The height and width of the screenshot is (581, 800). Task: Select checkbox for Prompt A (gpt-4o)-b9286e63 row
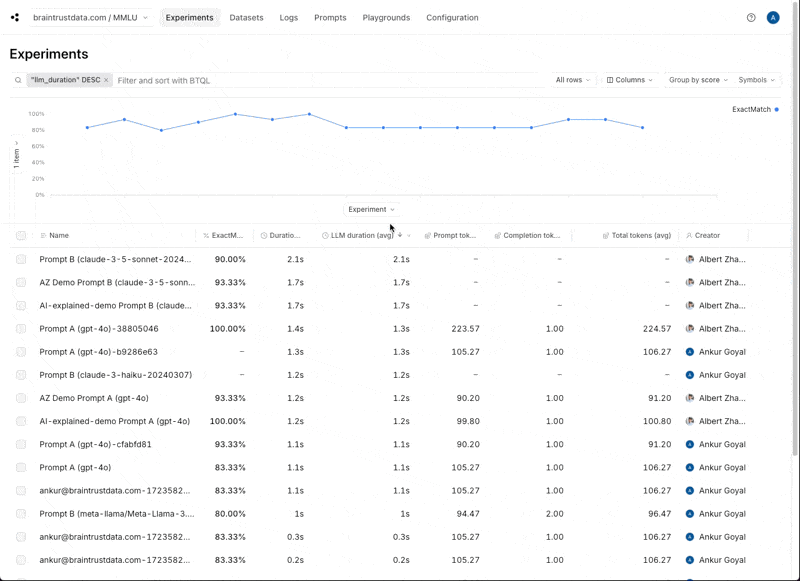pyautogui.click(x=21, y=352)
